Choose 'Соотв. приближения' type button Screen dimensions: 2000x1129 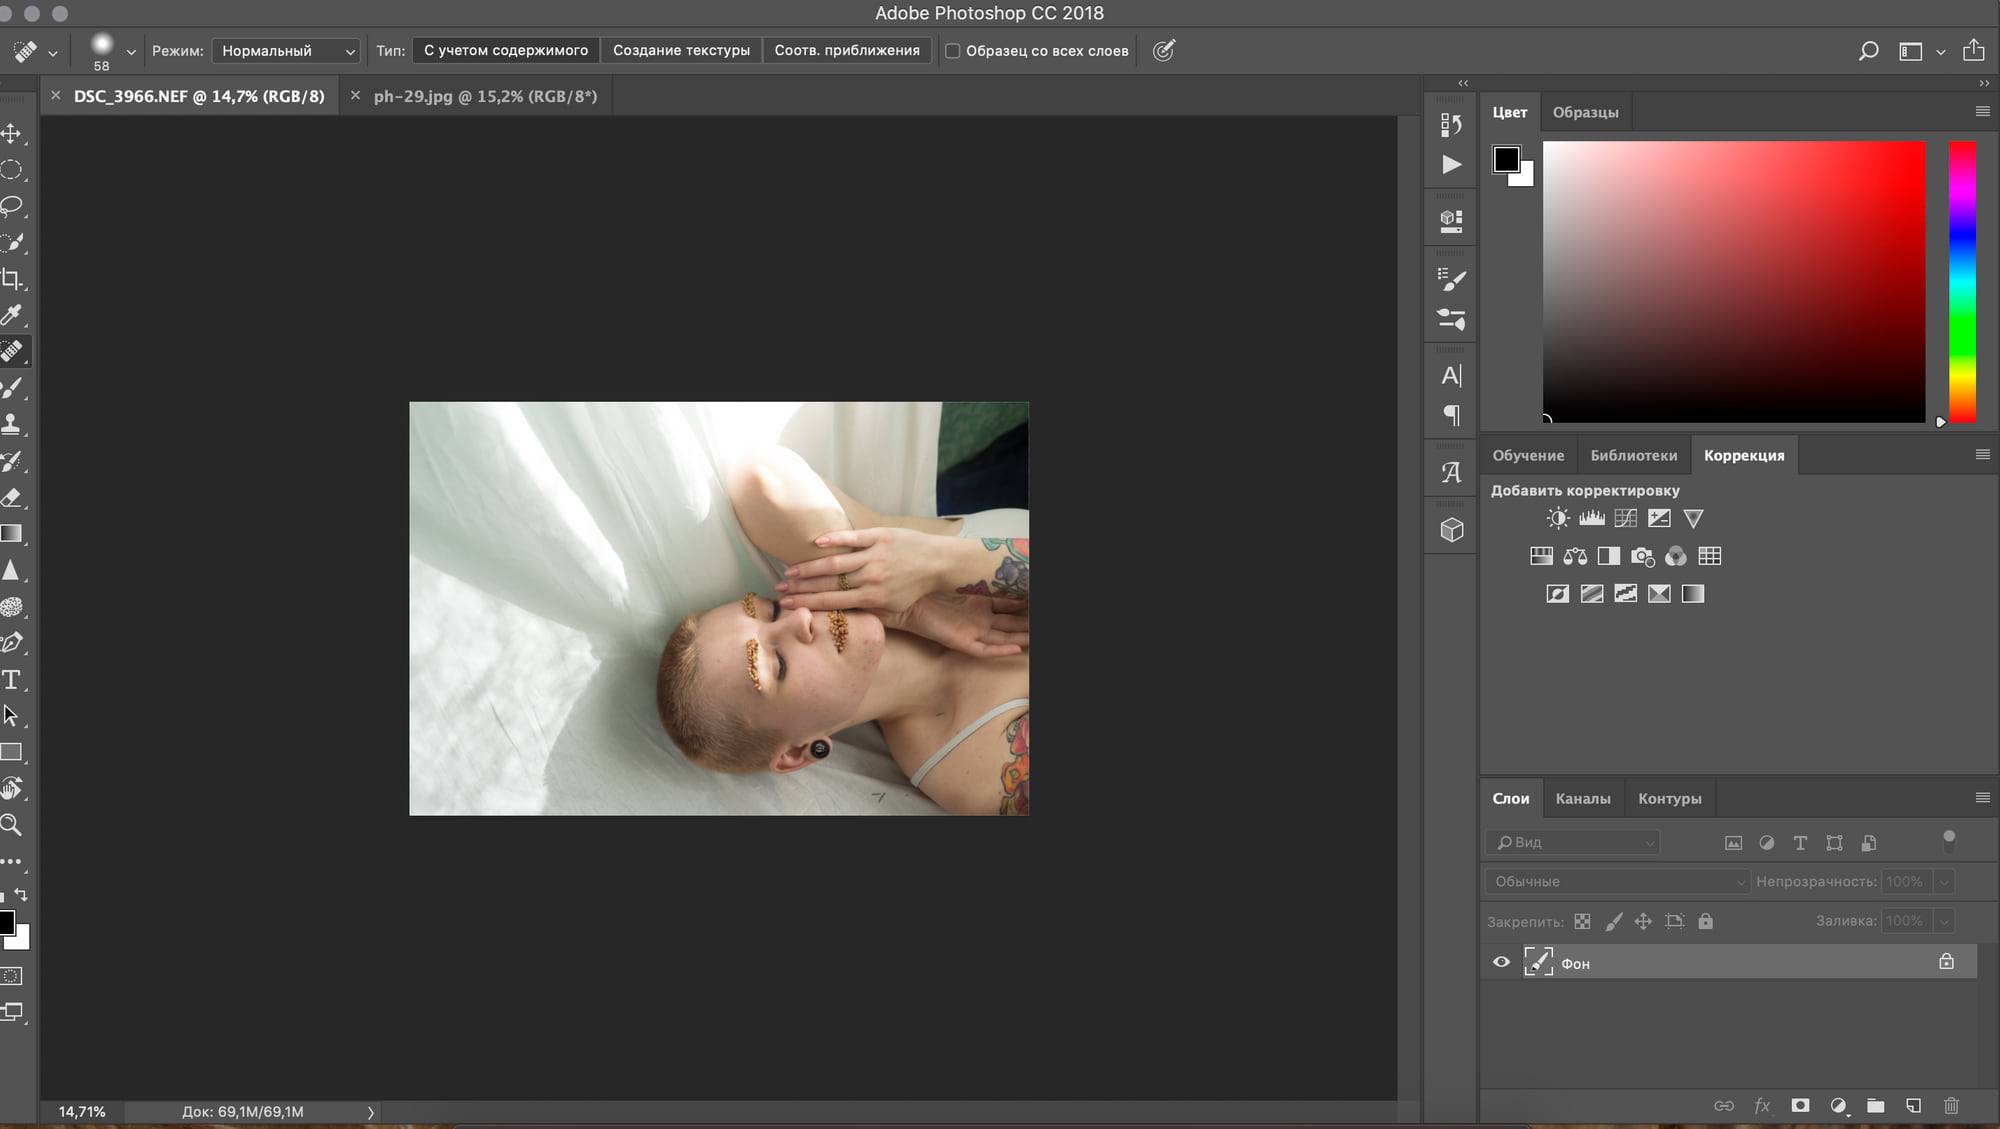tap(846, 50)
